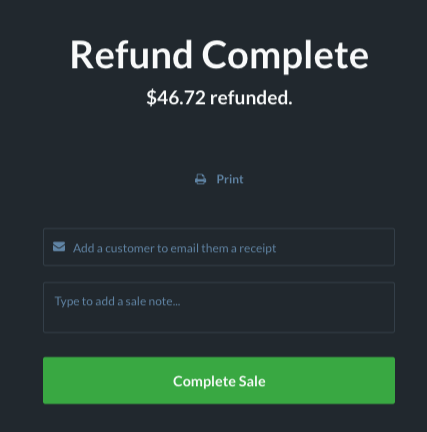Select the Print receipt link text
This screenshot has height=432, width=427.
click(x=230, y=179)
